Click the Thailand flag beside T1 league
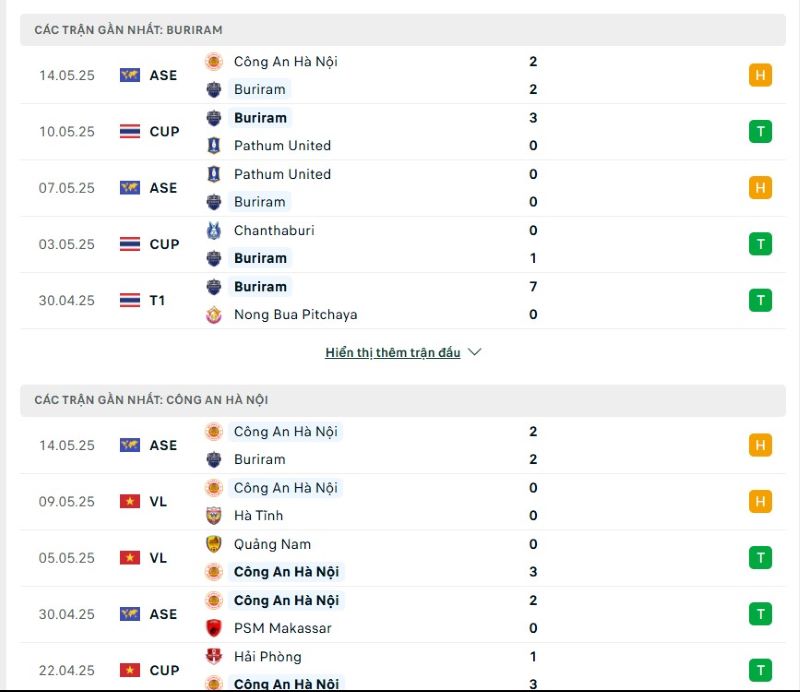 tap(130, 300)
